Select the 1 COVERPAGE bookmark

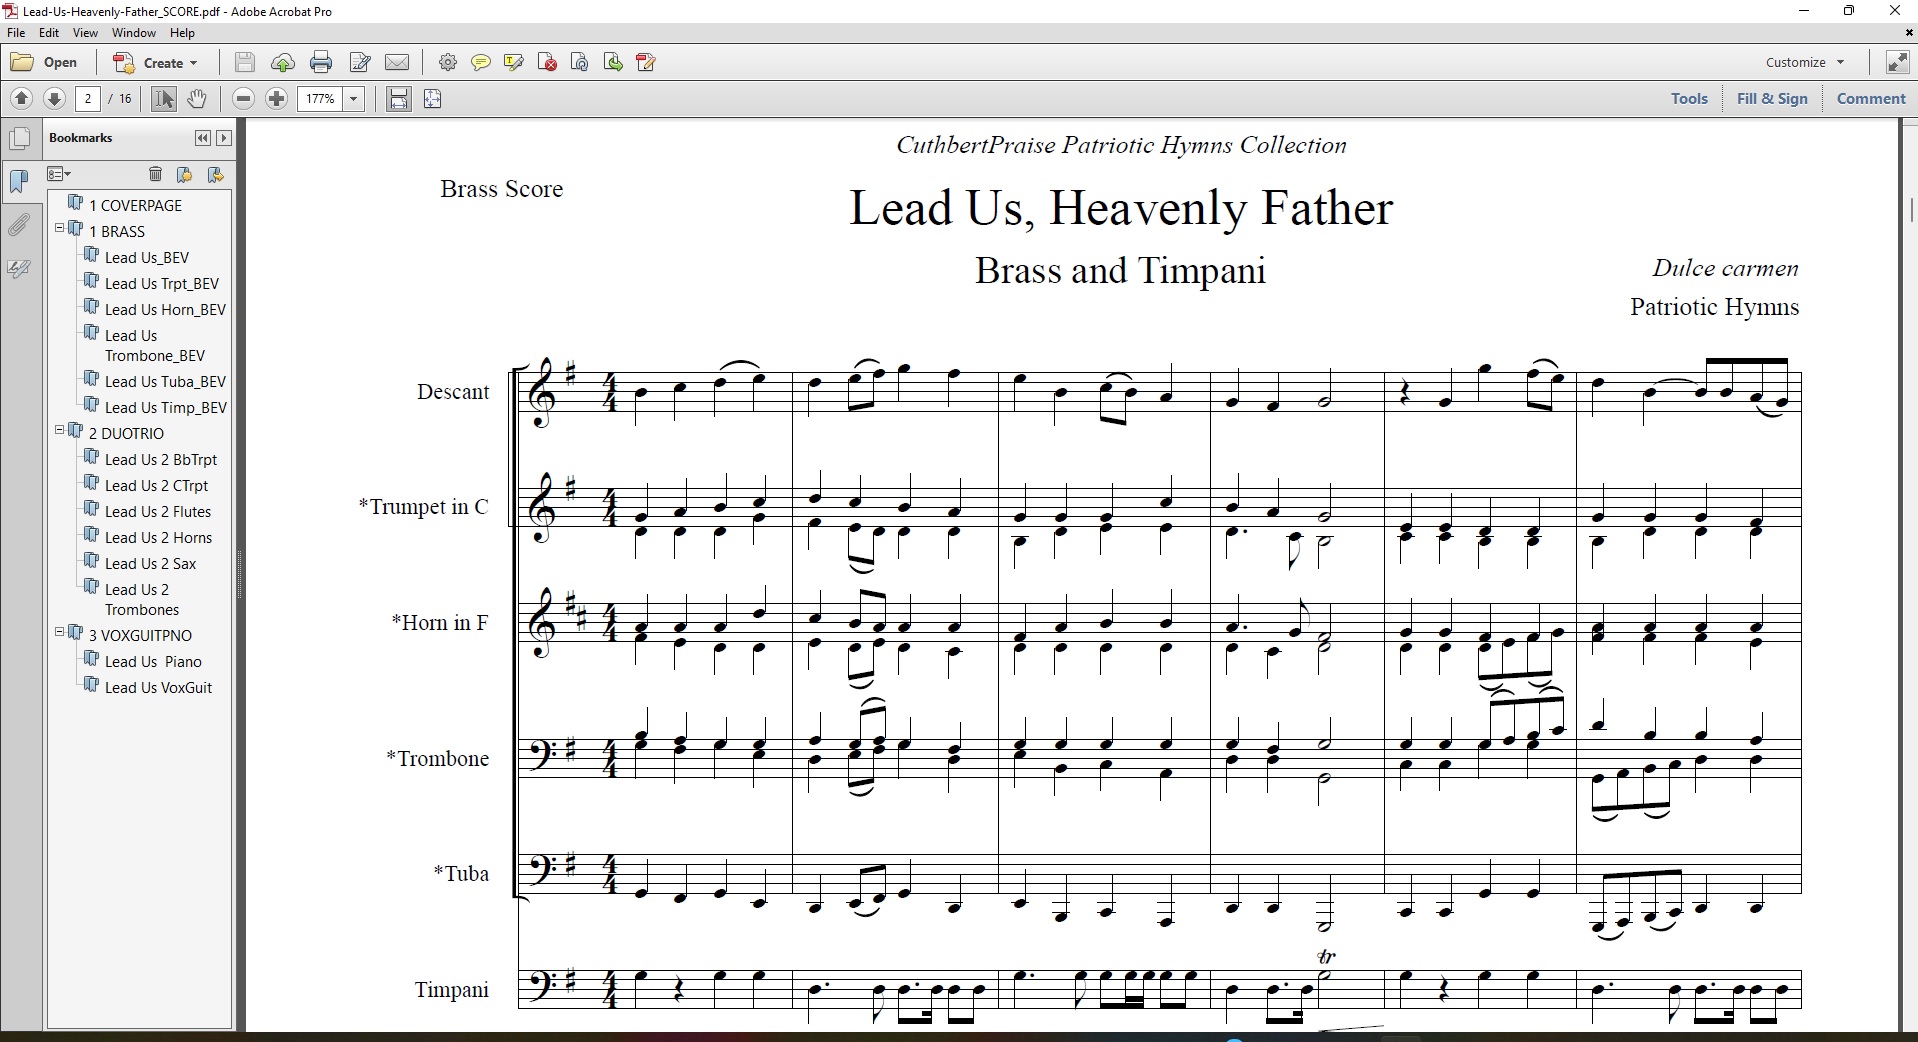(136, 206)
